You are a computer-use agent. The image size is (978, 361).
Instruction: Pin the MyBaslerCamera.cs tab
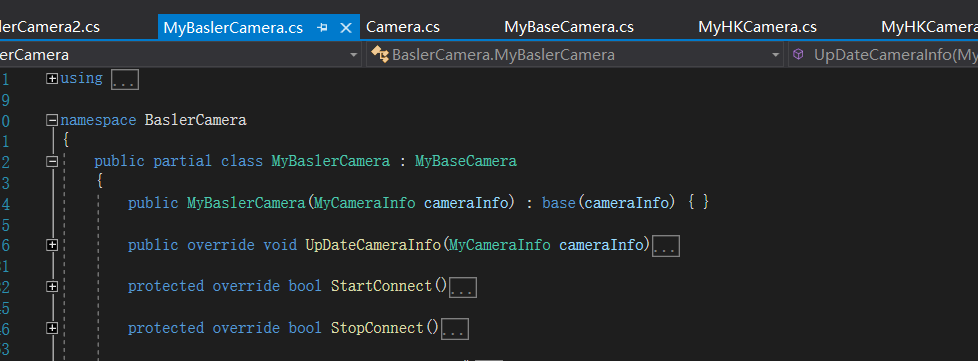pos(322,28)
